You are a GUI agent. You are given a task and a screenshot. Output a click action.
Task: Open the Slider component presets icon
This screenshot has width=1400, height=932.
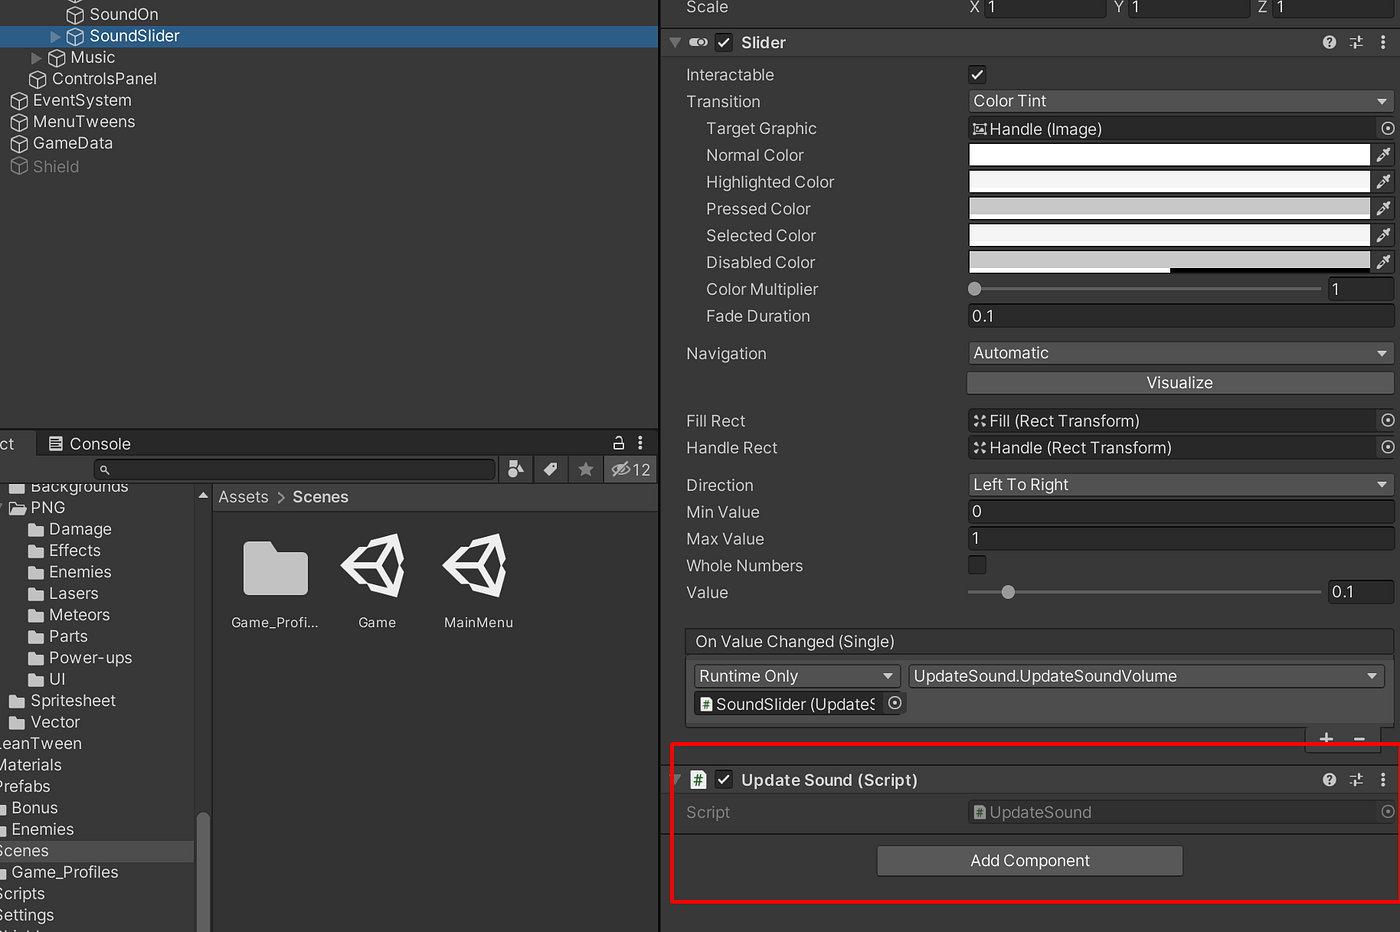1356,42
